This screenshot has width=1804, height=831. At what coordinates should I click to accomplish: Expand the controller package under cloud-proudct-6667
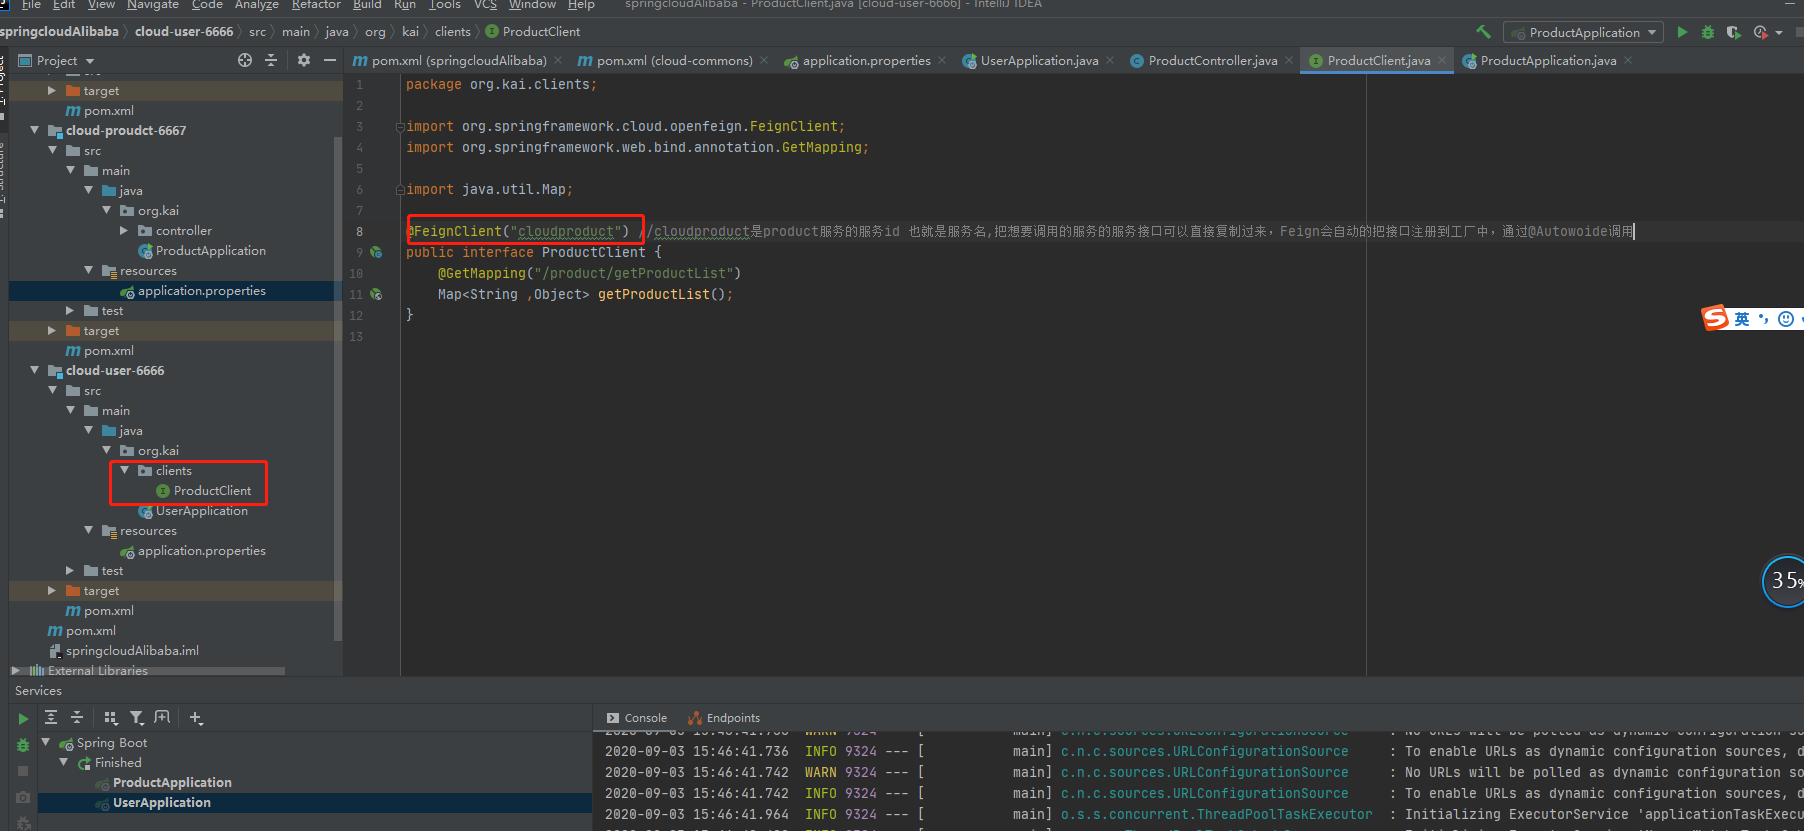tap(124, 230)
